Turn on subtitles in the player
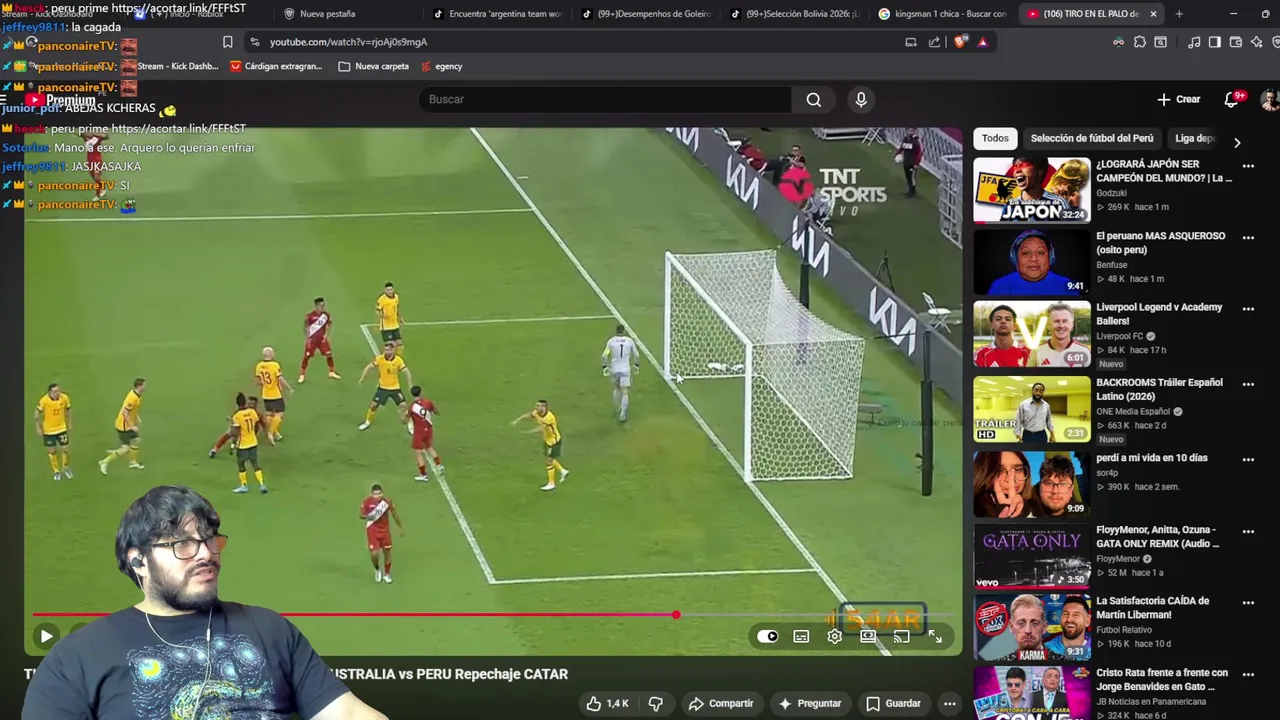Viewport: 1280px width, 720px height. click(x=801, y=636)
